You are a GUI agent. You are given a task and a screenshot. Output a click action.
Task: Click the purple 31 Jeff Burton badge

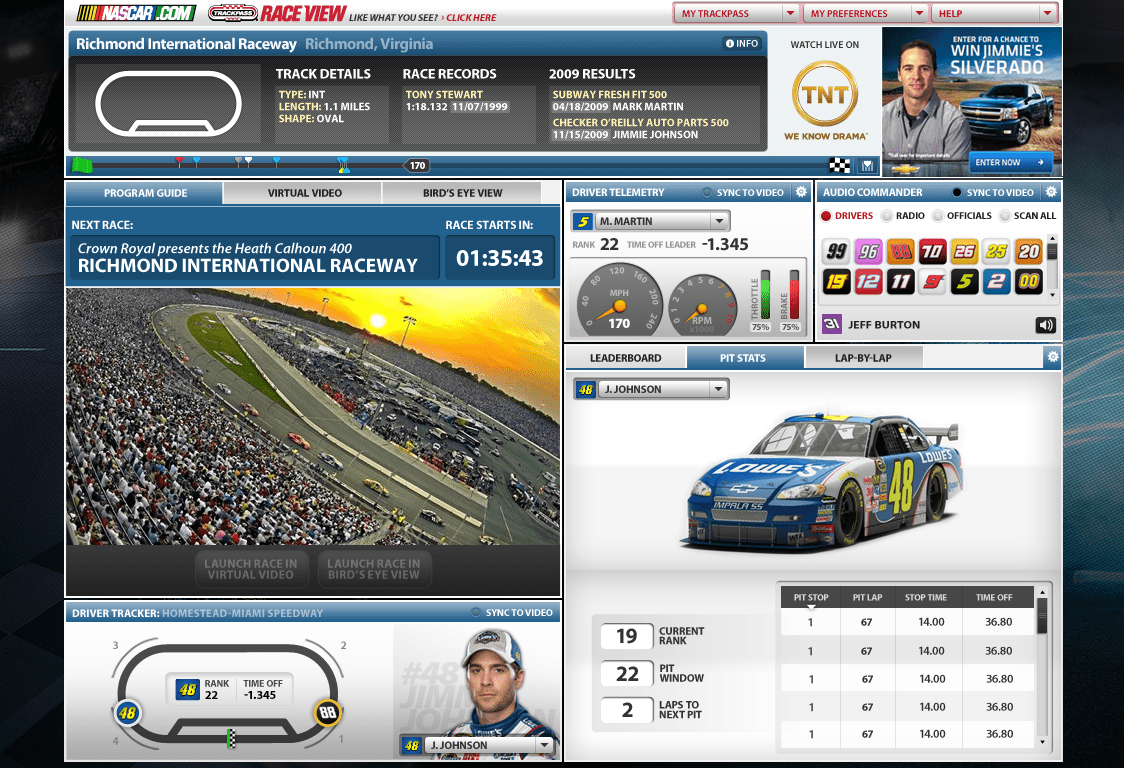coord(832,324)
